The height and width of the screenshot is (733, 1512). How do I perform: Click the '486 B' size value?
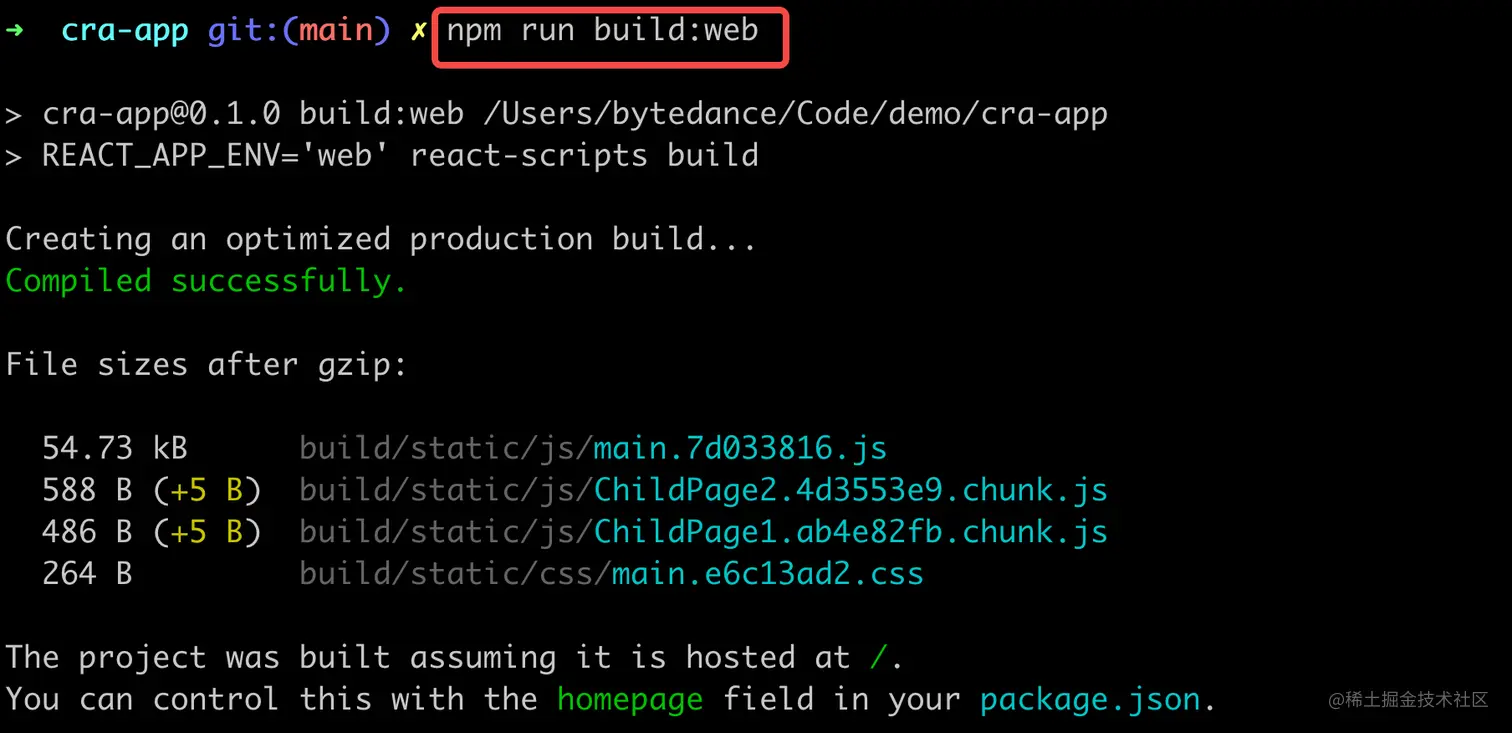click(x=87, y=532)
